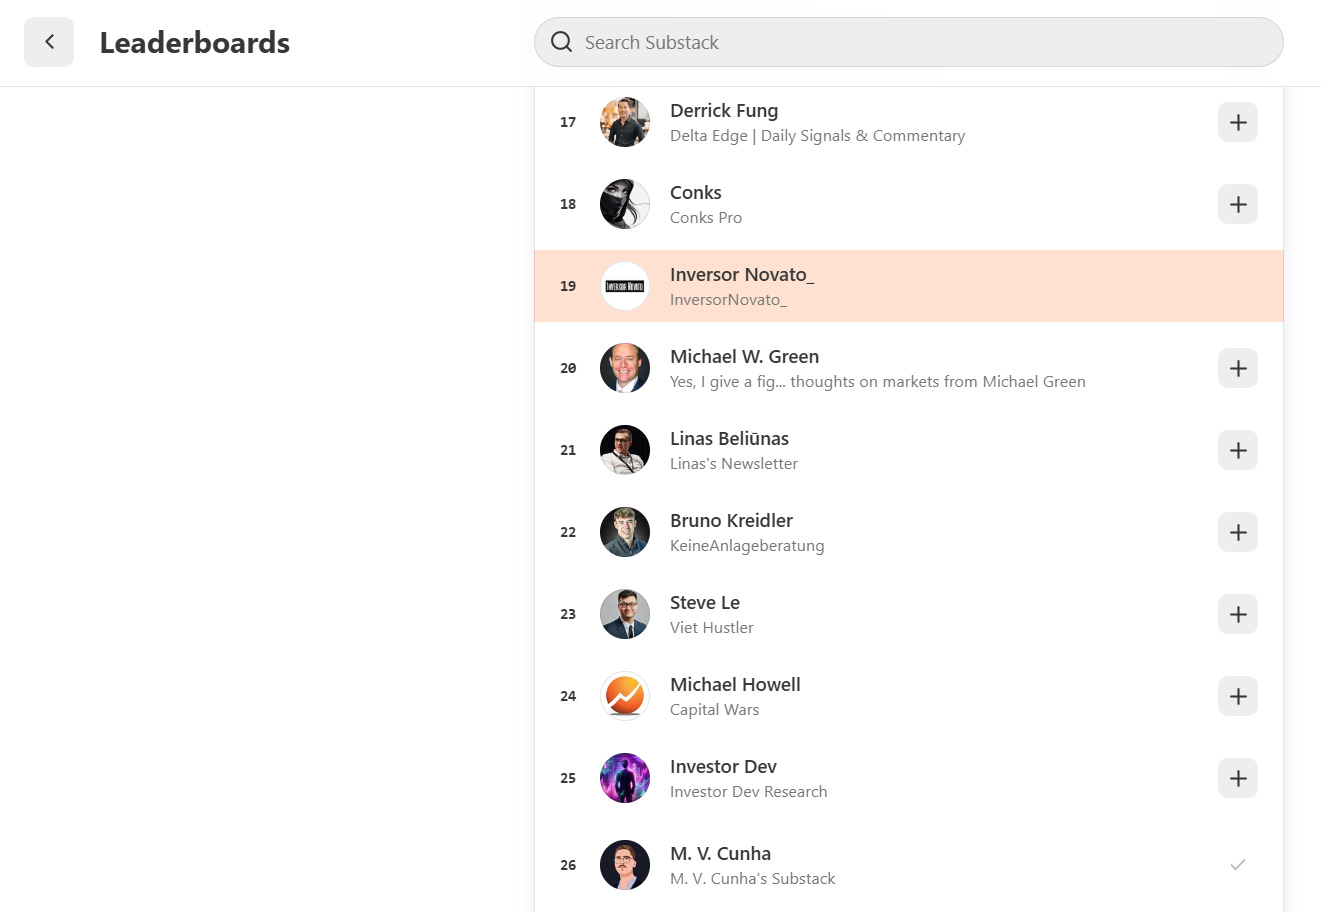Add Linas Beliūnas with plus button

pos(1238,450)
